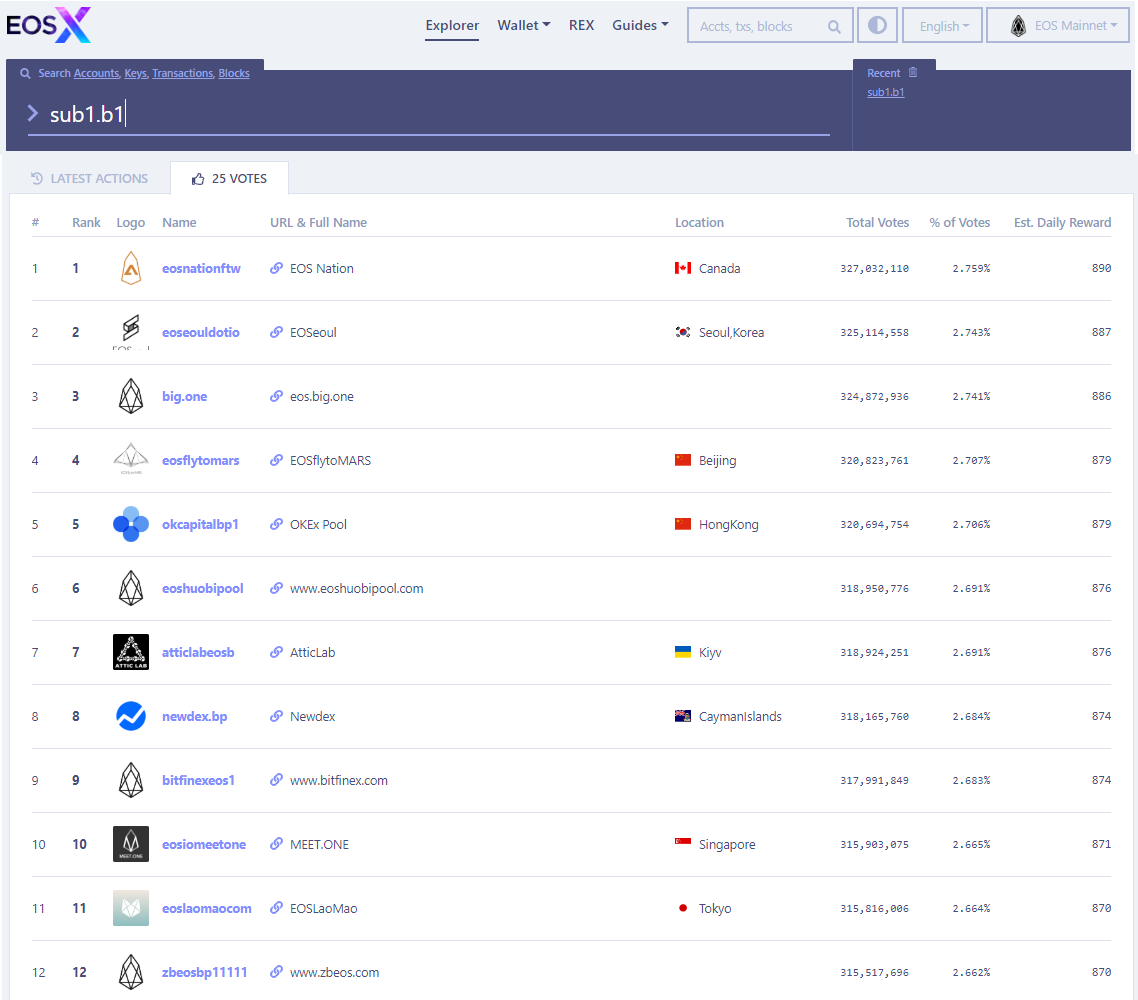The width and height of the screenshot is (1138, 1000).
Task: Select the 25 Votes tab
Action: pos(229,179)
